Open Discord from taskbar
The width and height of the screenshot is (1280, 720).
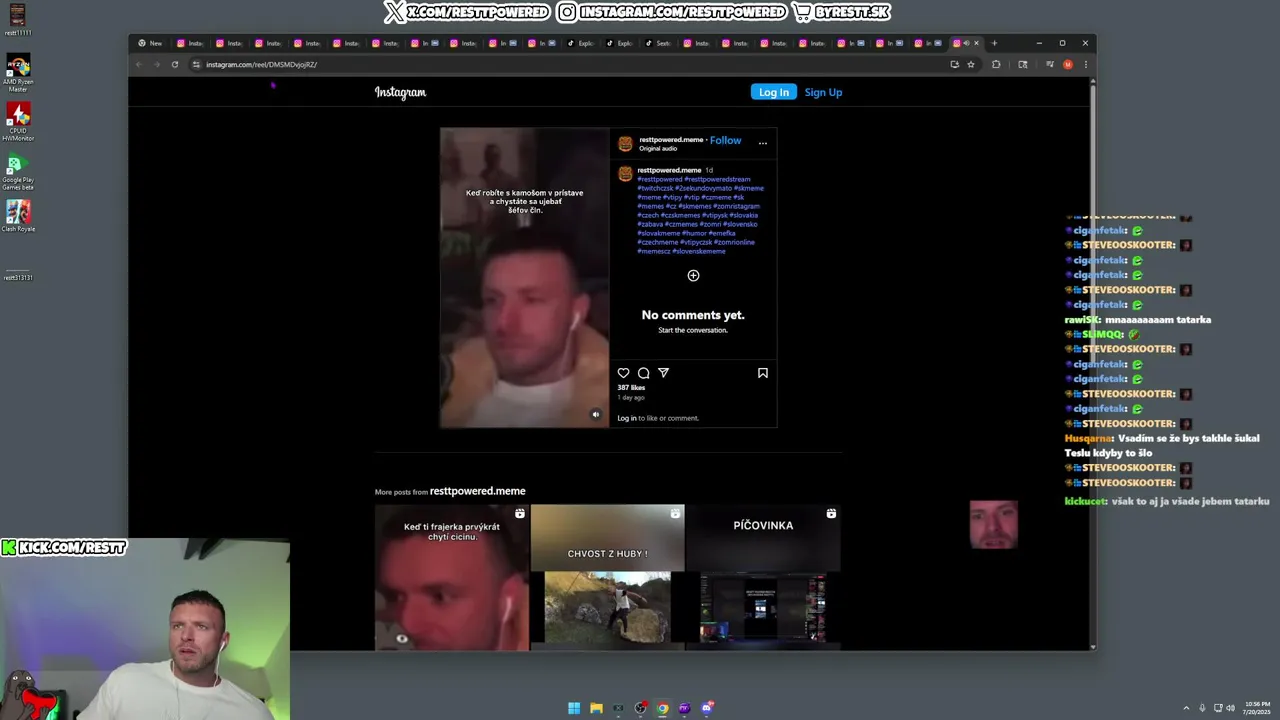point(707,708)
